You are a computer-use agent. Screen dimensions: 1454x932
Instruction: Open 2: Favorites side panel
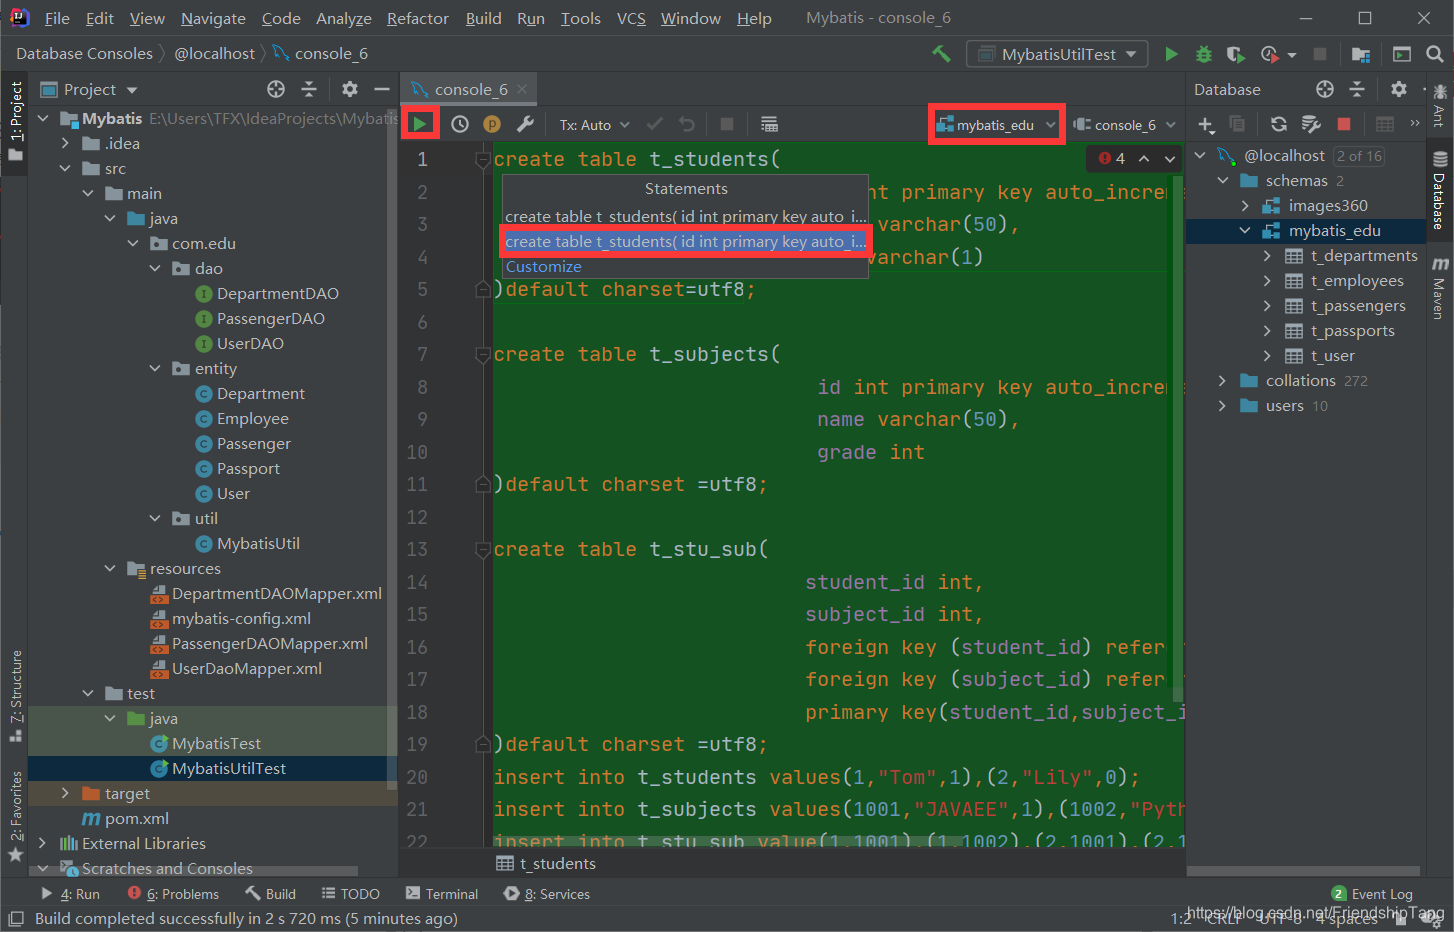pos(15,816)
